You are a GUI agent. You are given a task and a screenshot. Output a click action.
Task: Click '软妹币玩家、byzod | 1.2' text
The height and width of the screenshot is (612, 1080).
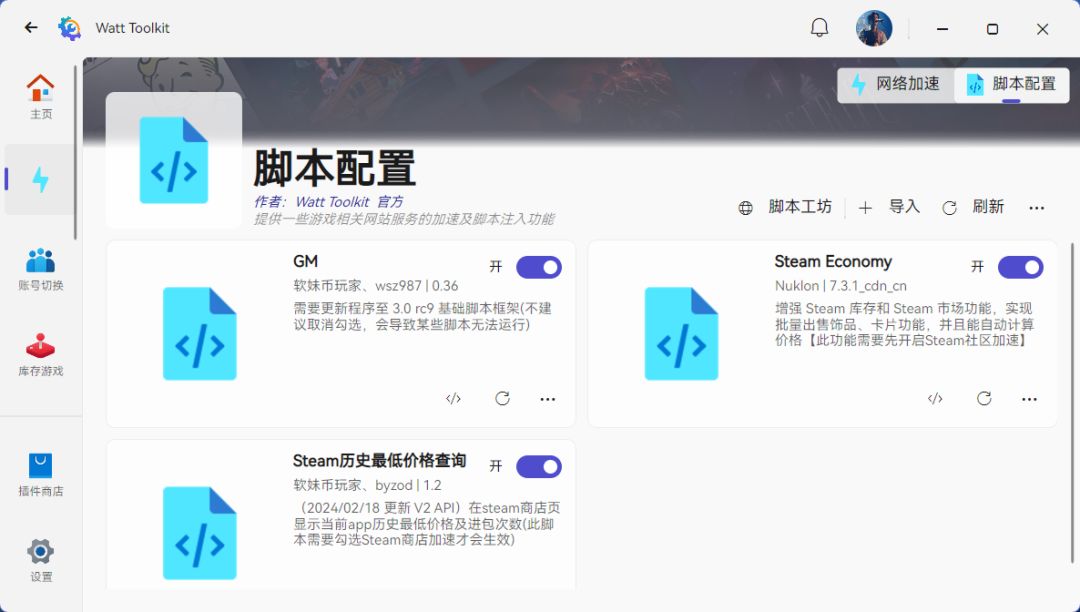point(367,485)
